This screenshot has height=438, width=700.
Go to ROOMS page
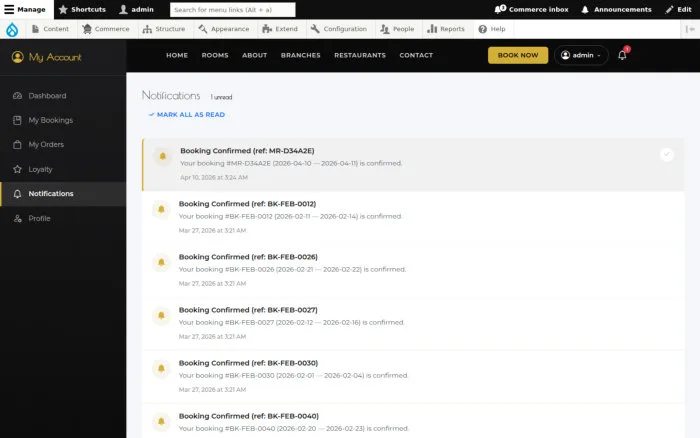pyautogui.click(x=215, y=55)
